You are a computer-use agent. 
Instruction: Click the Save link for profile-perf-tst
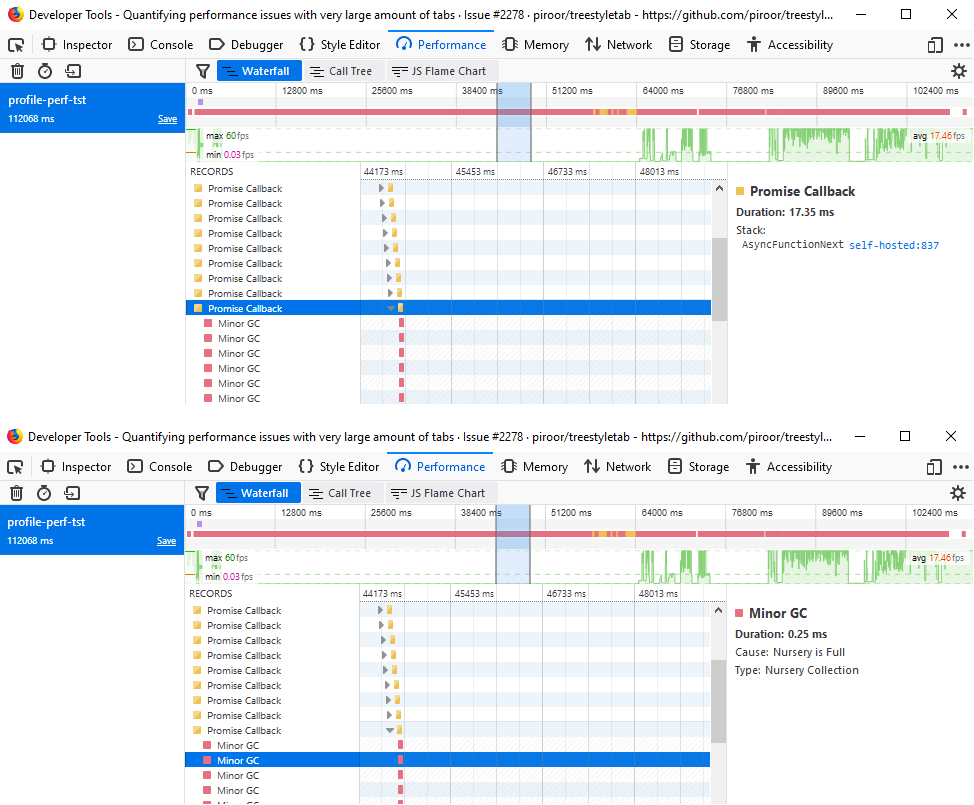167,118
